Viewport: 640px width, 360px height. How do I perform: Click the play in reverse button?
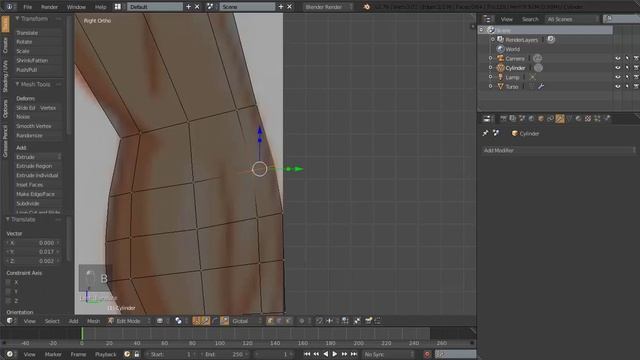(x=326, y=354)
